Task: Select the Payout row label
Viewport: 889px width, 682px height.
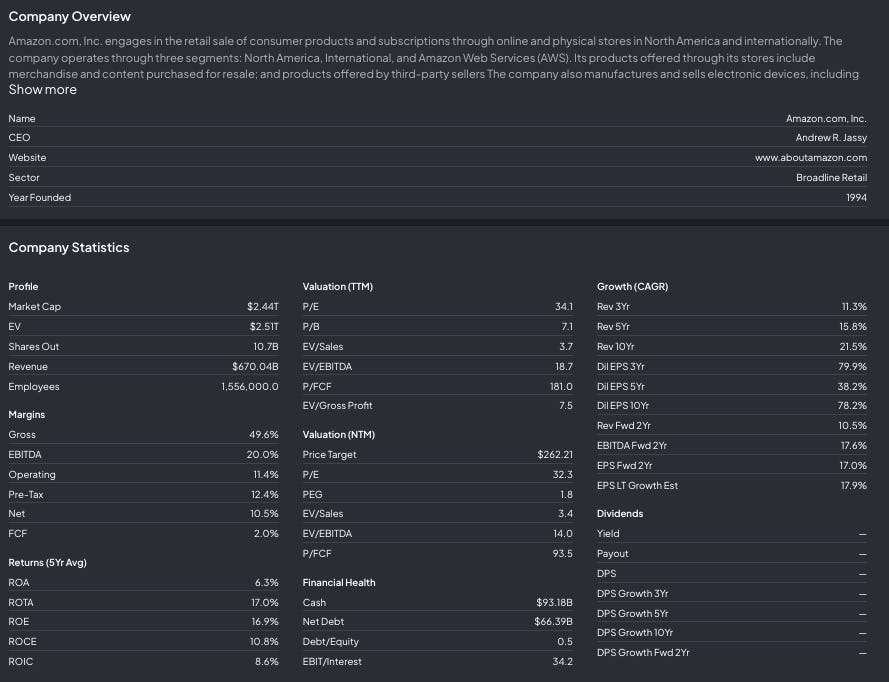Action: [x=613, y=553]
